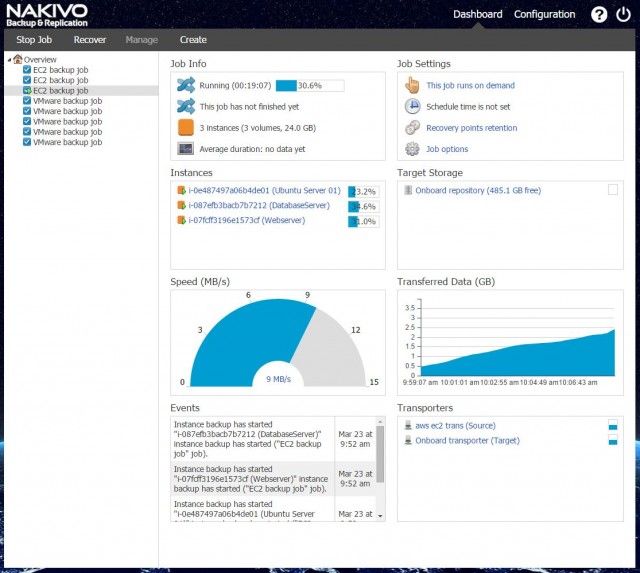Image resolution: width=640 pixels, height=573 pixels.
Task: Open the Manage menu
Action: (142, 40)
